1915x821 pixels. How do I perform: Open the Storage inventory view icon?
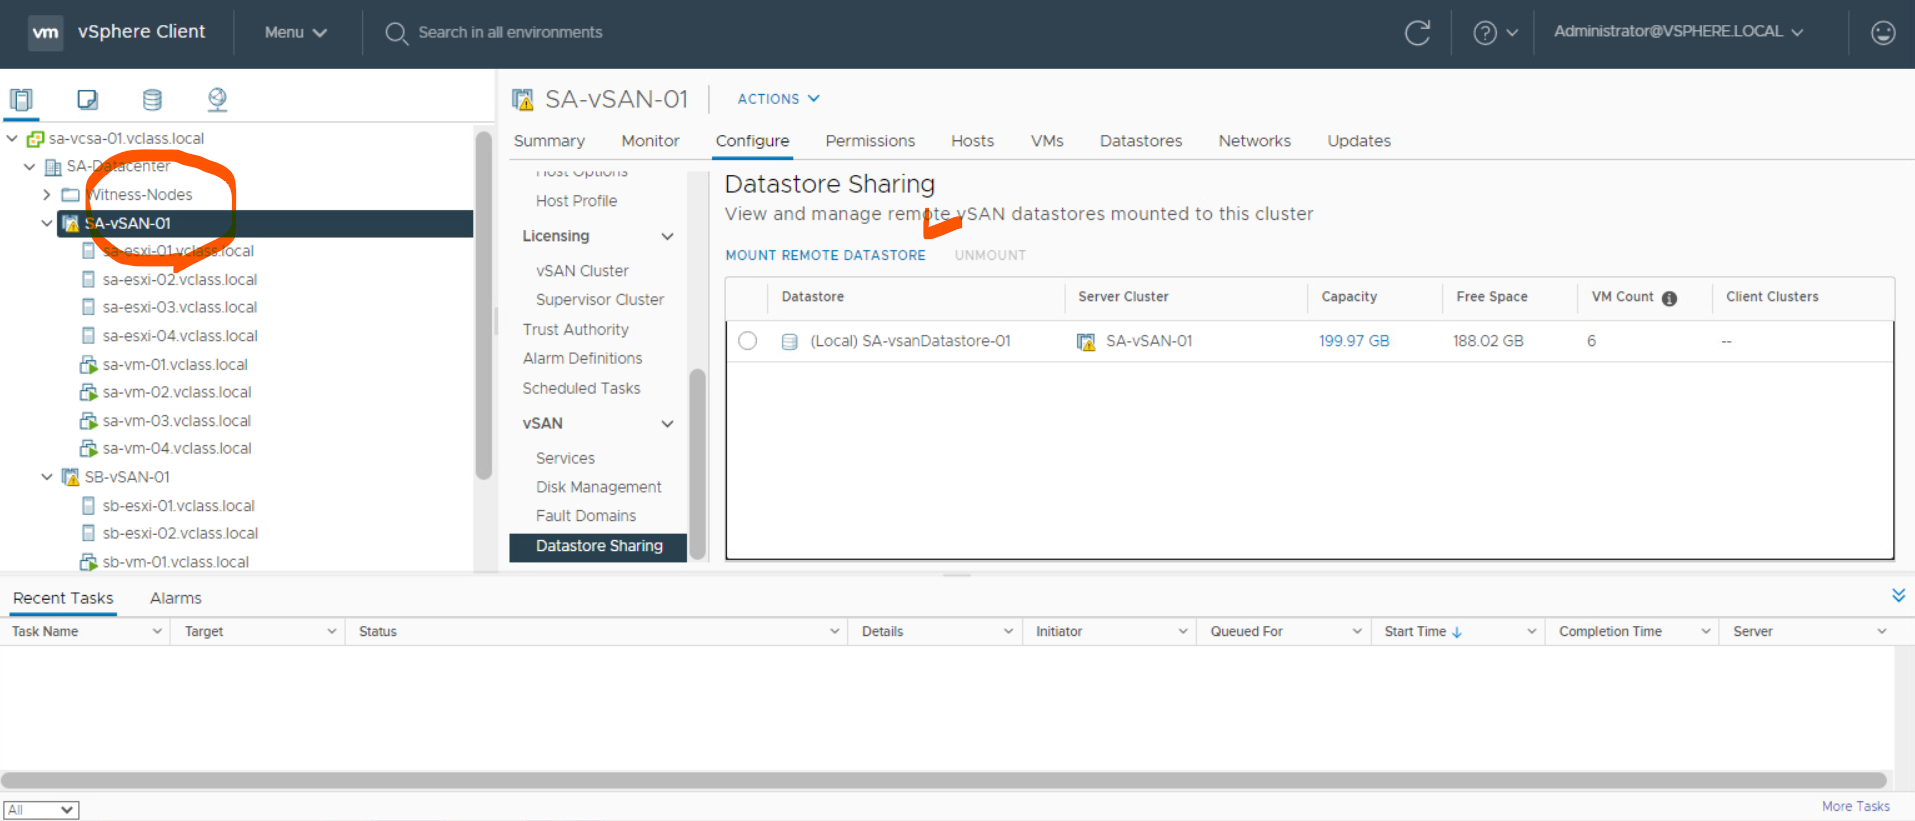152,99
